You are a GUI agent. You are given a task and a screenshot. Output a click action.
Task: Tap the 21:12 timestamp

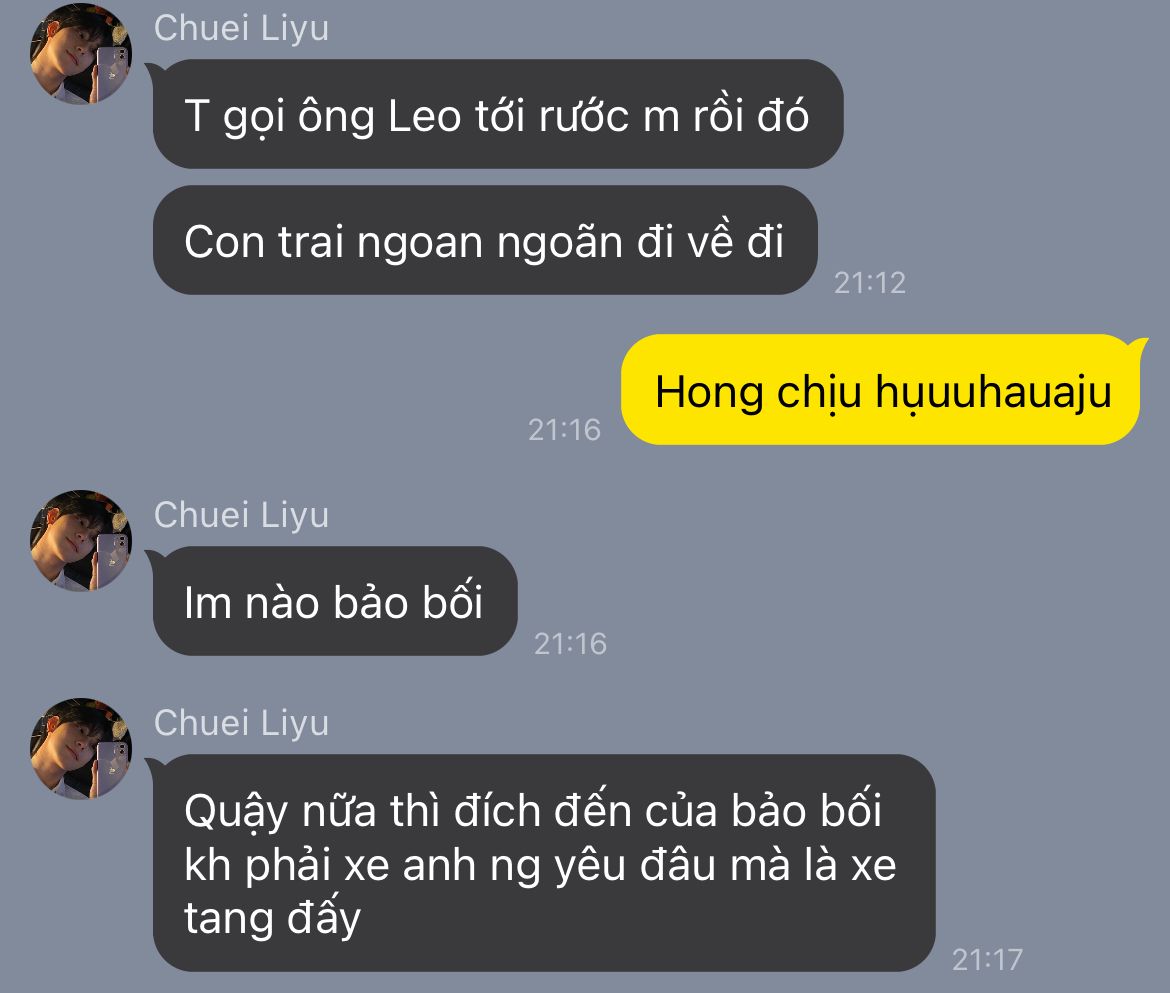click(870, 283)
